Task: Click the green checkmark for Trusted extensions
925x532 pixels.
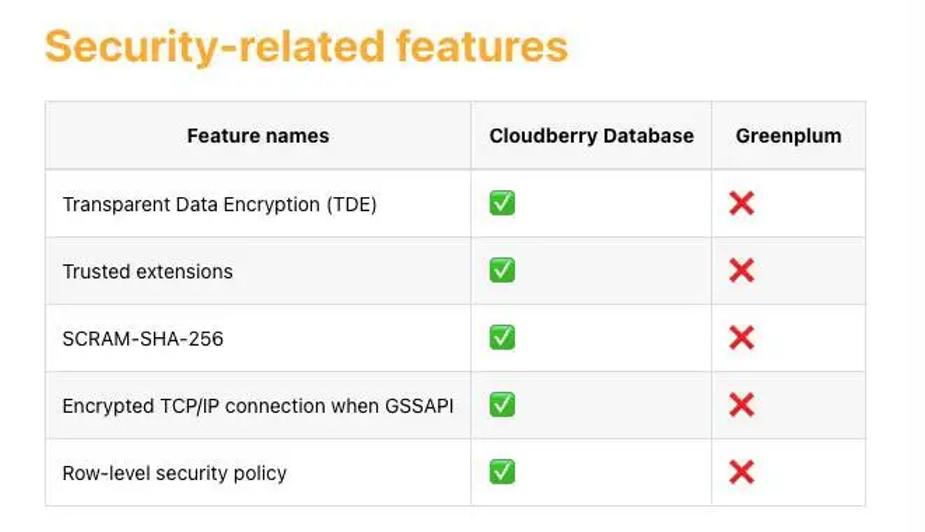Action: click(x=502, y=270)
